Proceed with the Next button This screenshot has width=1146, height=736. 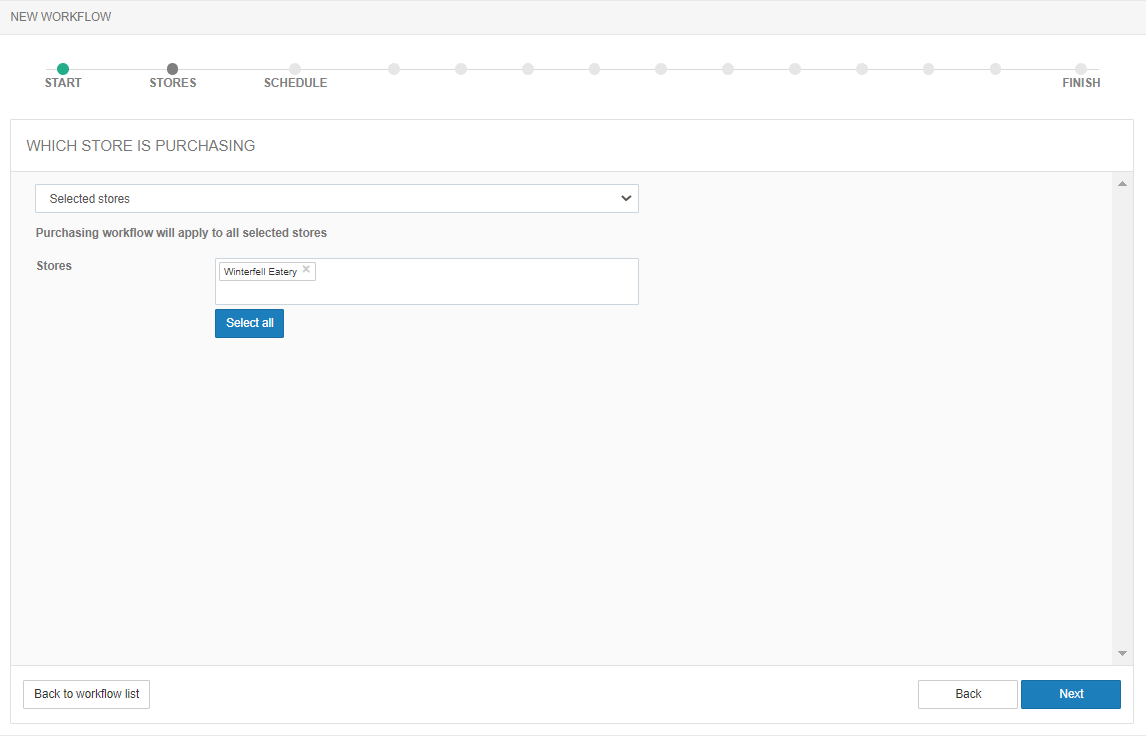click(x=1070, y=694)
